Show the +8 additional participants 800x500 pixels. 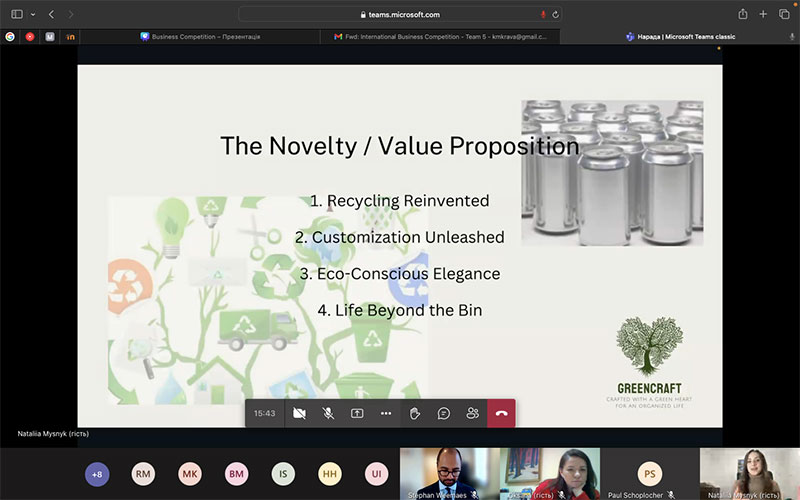click(97, 474)
